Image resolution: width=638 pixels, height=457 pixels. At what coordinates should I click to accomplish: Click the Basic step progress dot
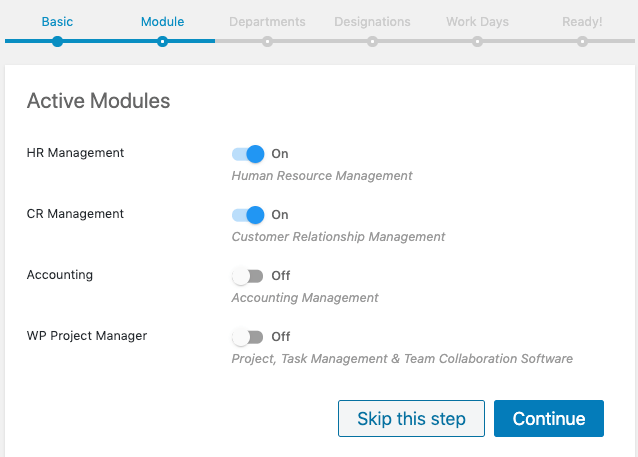tap(57, 42)
